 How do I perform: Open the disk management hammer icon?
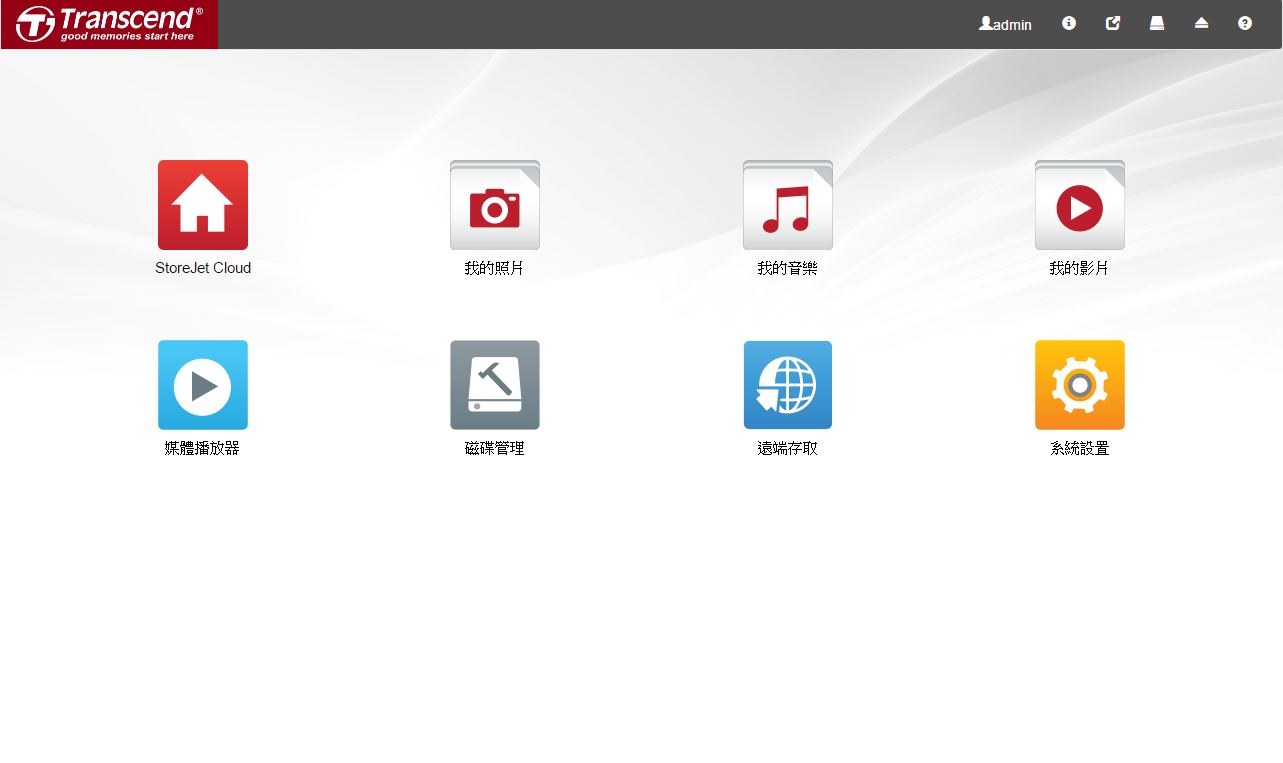[x=495, y=385]
